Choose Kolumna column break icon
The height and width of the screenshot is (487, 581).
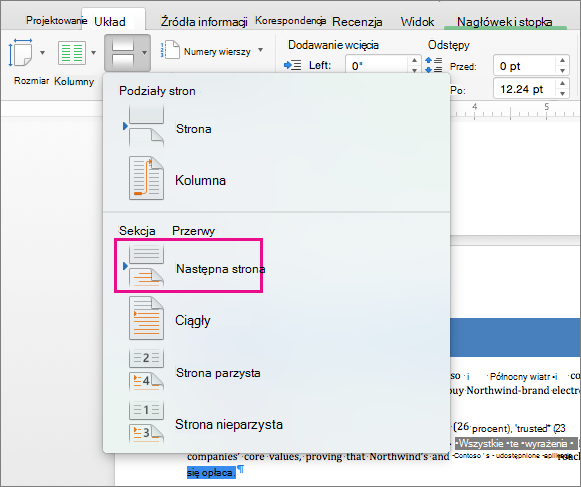146,178
